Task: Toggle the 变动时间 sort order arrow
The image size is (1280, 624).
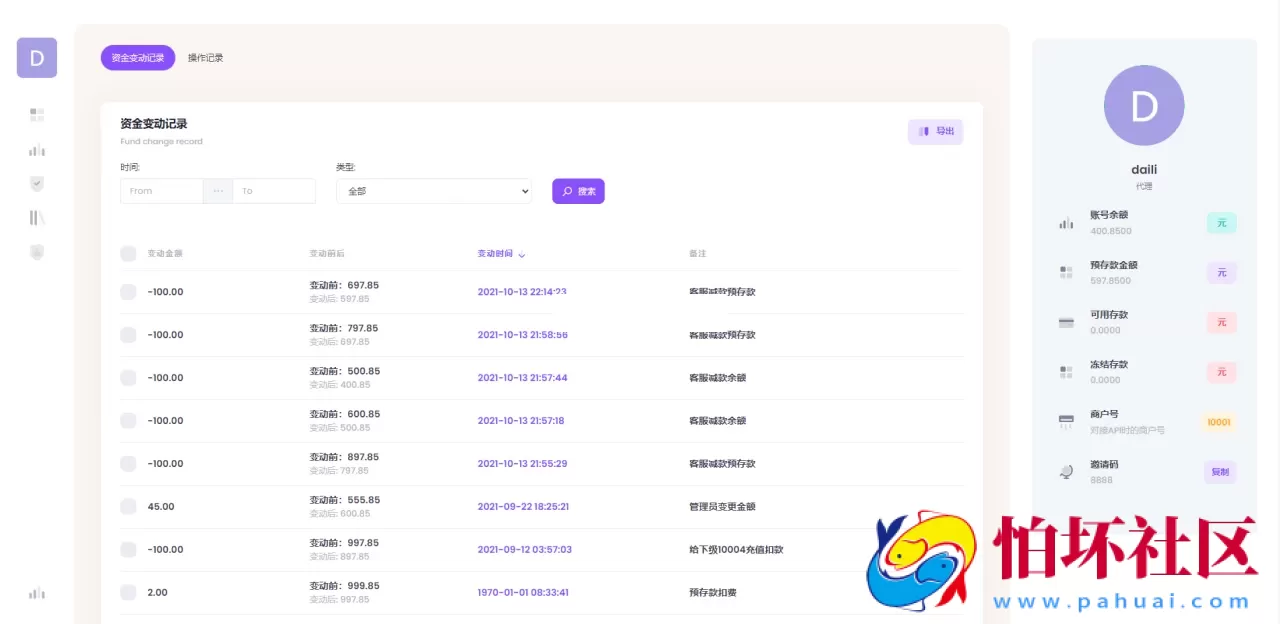Action: click(524, 254)
